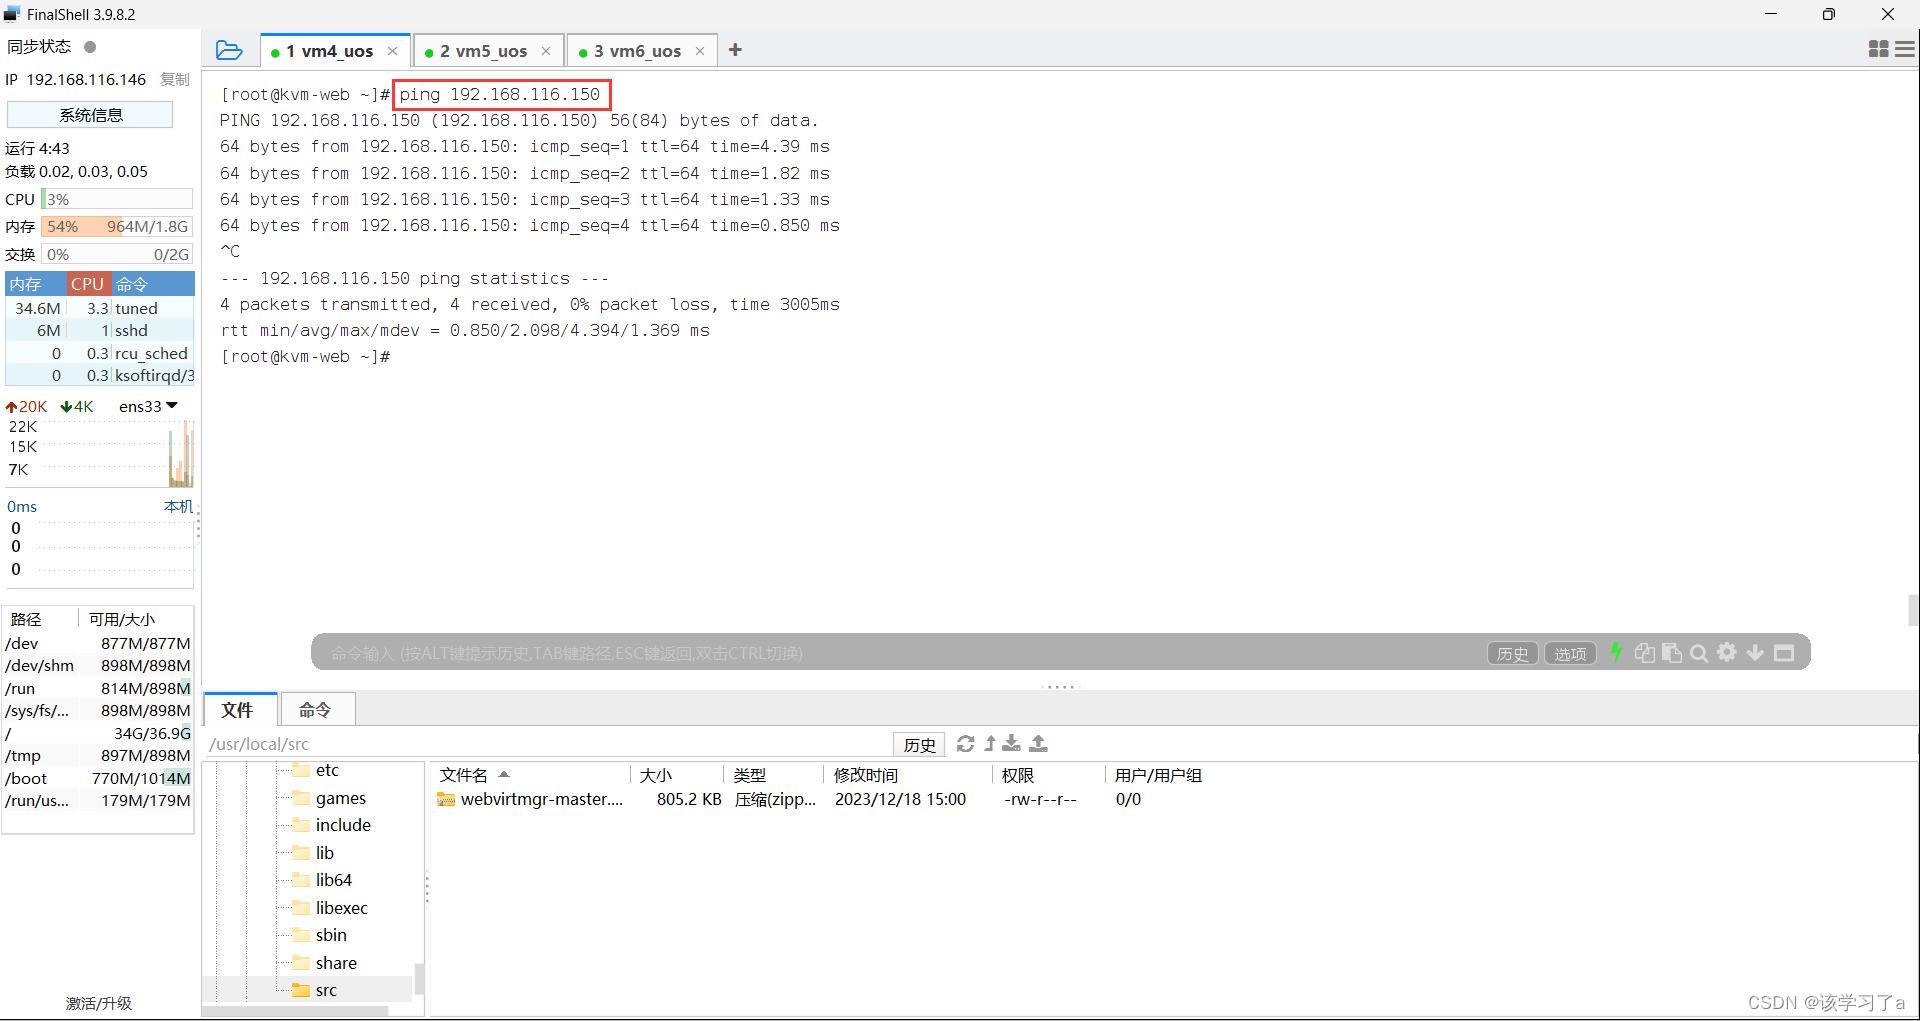Open terminal settings gear icon
The height and width of the screenshot is (1021, 1920).
(1727, 653)
